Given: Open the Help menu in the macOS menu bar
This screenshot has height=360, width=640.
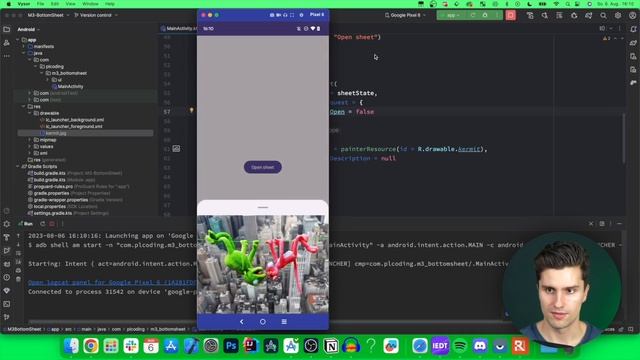Looking at the screenshot, I should [x=110, y=4].
